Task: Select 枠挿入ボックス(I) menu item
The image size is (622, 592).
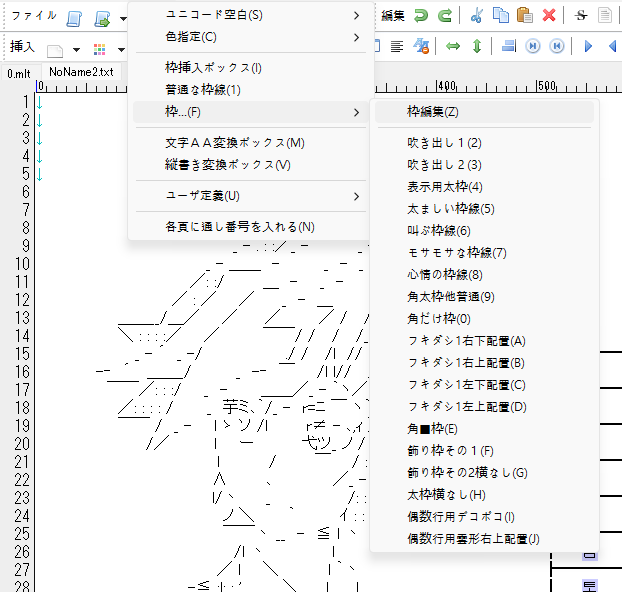Action: [x=250, y=68]
